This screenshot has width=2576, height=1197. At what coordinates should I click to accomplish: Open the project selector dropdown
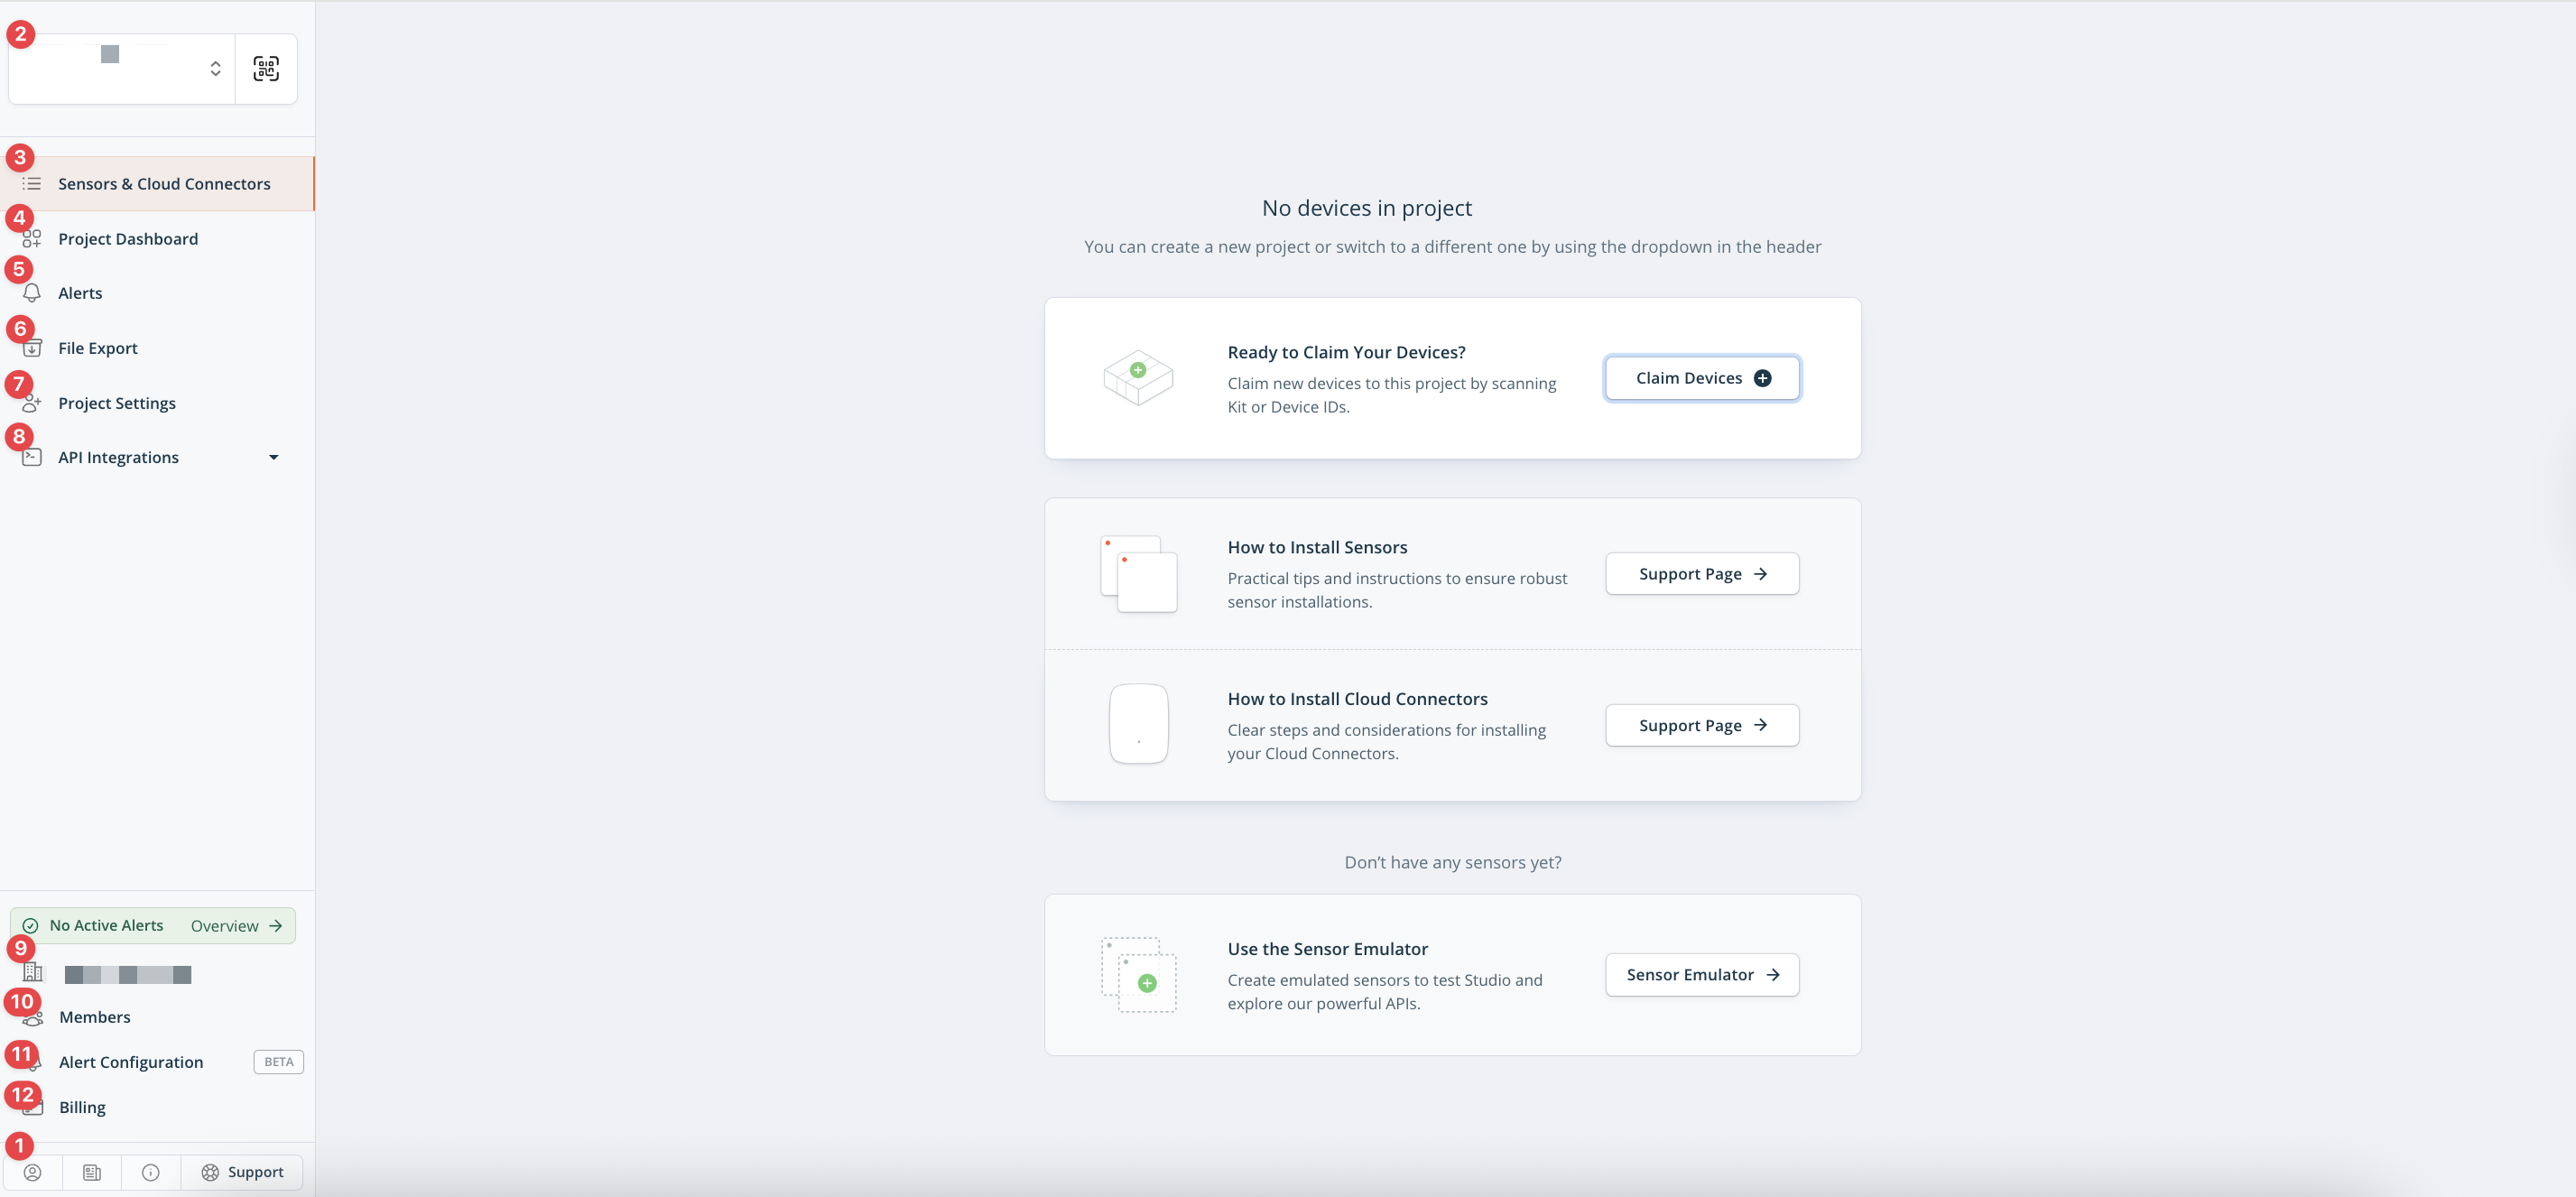[122, 69]
